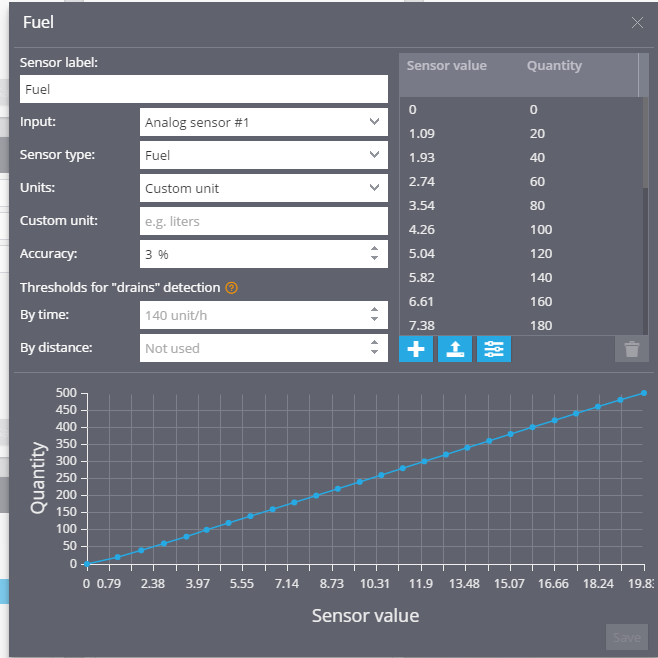Click the Quantity column header
658x658 pixels.
tap(554, 65)
